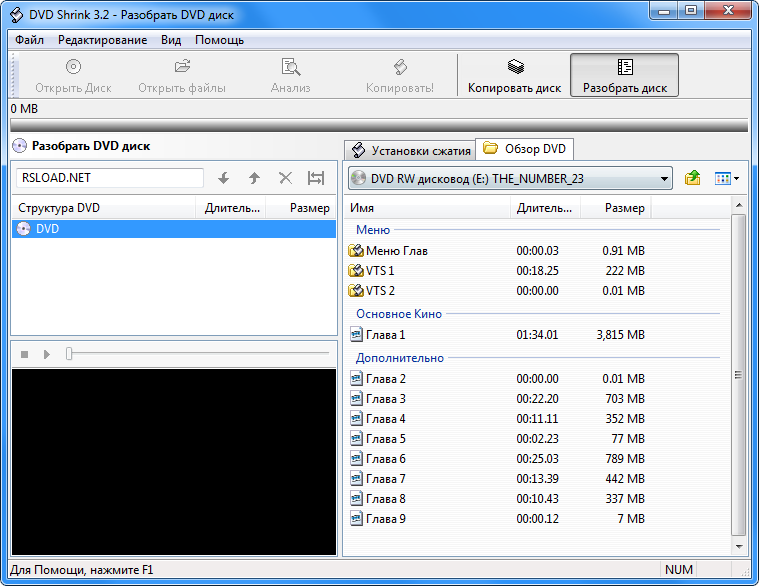Screen dimensions: 759x586
Task: Select the Глава 7 title icon
Action: tap(356, 479)
